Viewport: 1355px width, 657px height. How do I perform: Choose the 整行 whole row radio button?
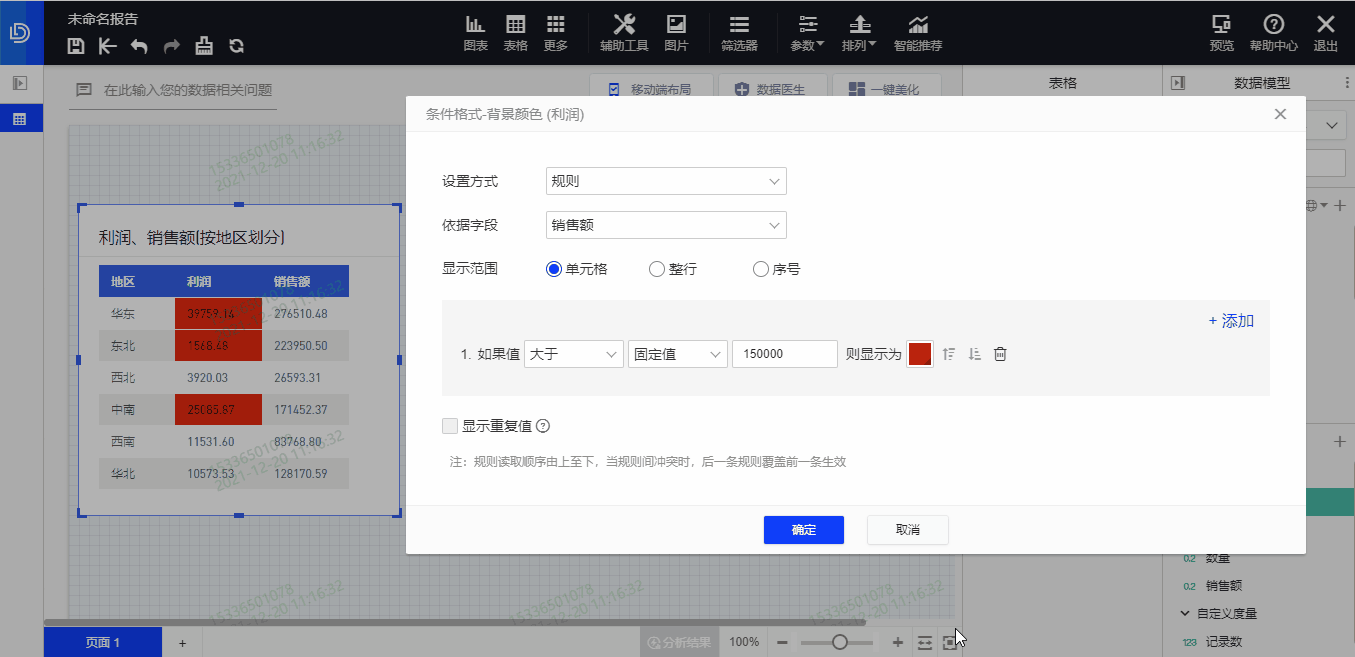[x=657, y=268]
